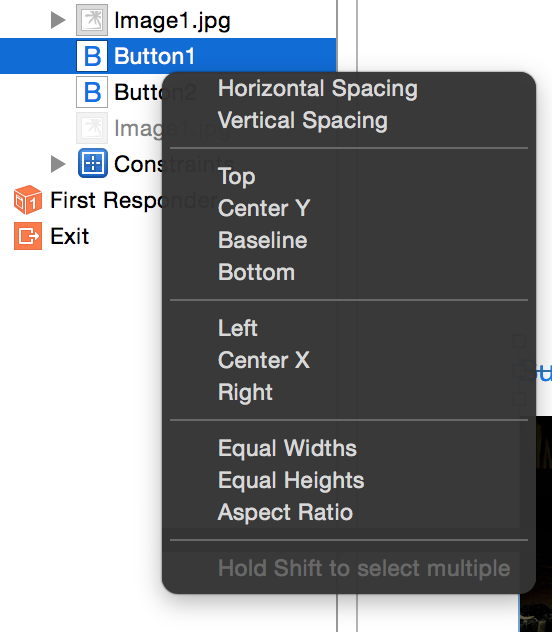Viewport: 552px width, 632px height.
Task: Click the Button2 B icon
Action: pos(92,92)
